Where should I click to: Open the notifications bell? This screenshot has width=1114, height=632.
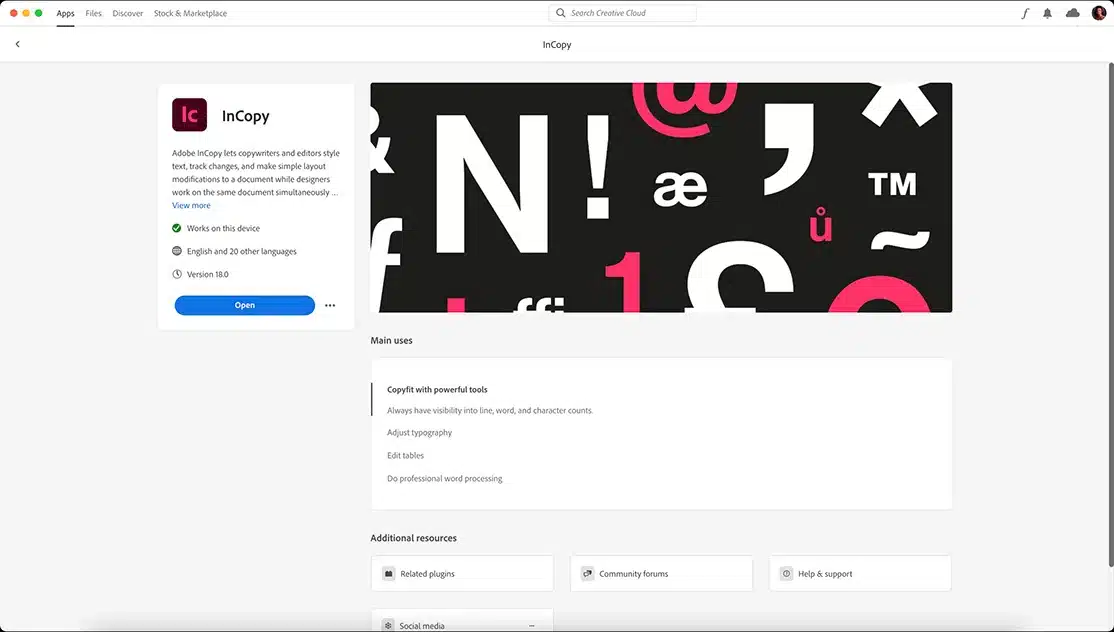tap(1047, 13)
